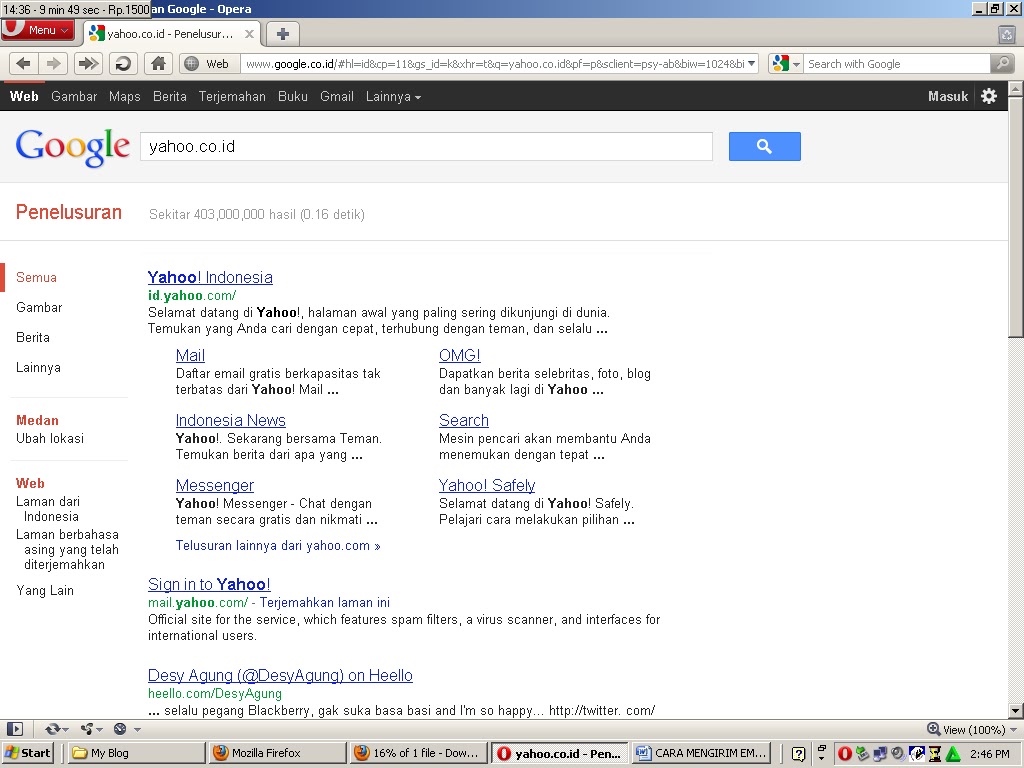Expand Lainnya in the left sidebar

(39, 368)
